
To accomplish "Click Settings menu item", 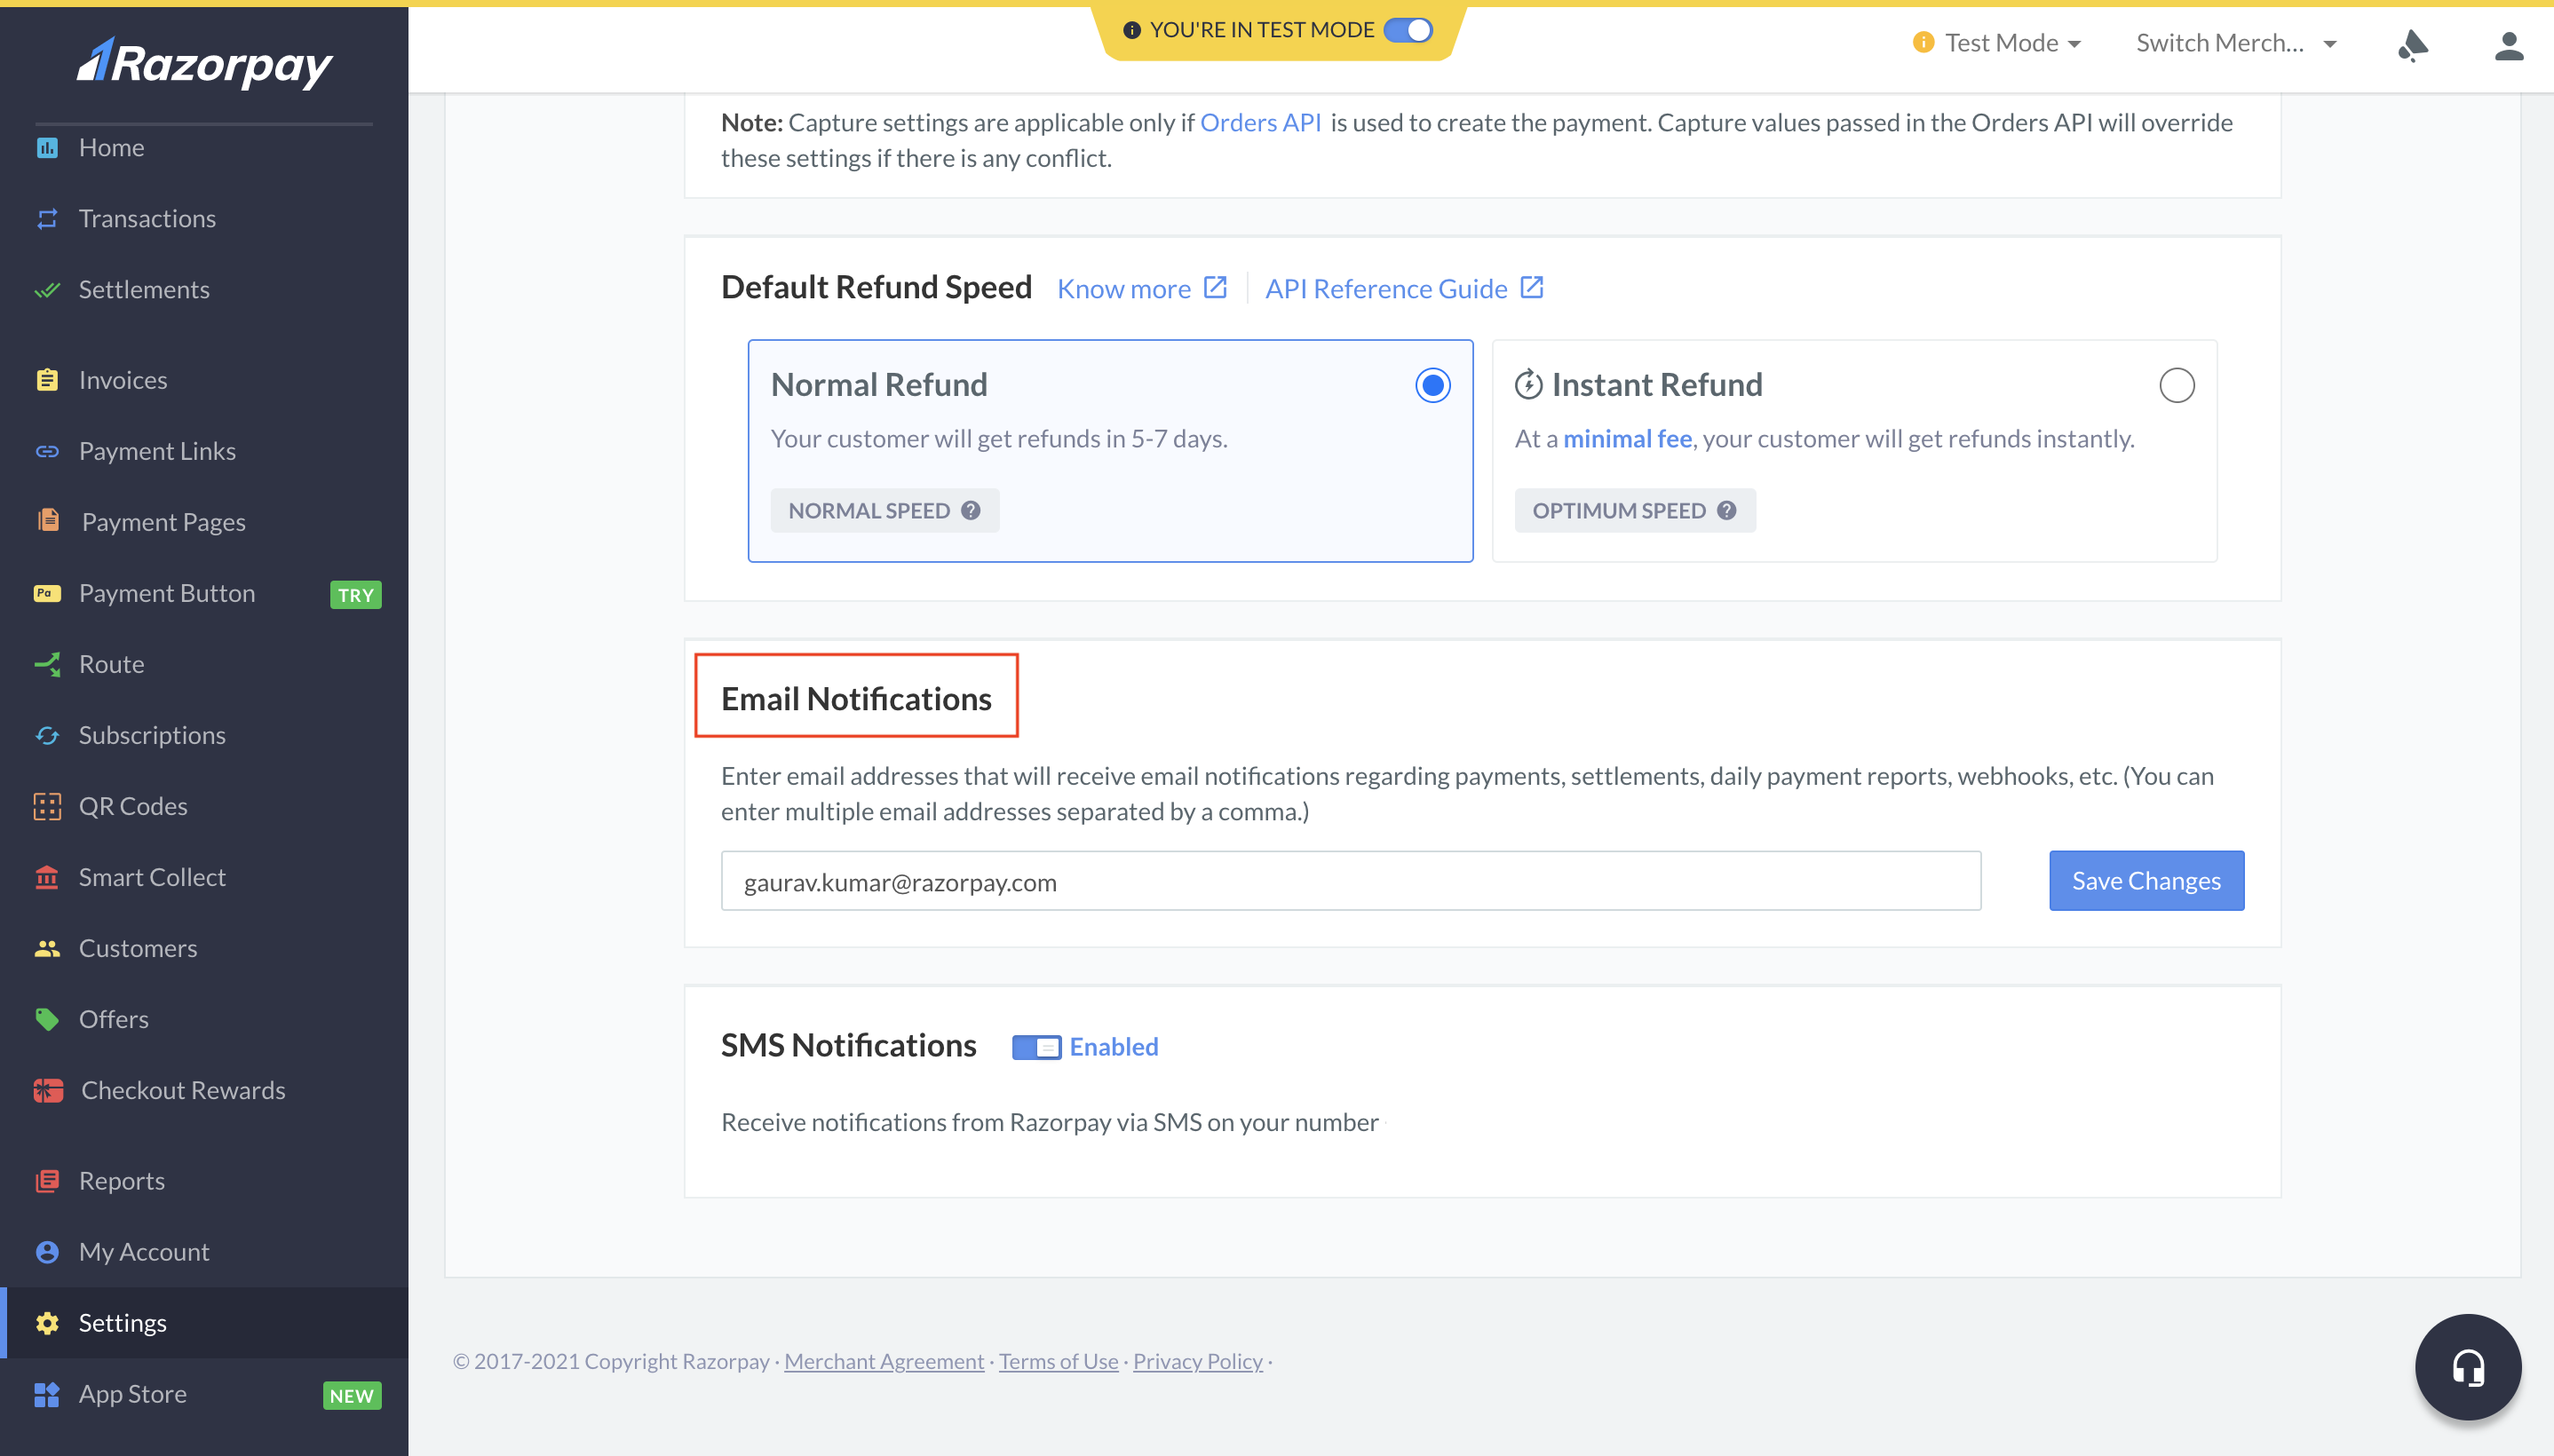I will (x=123, y=1321).
